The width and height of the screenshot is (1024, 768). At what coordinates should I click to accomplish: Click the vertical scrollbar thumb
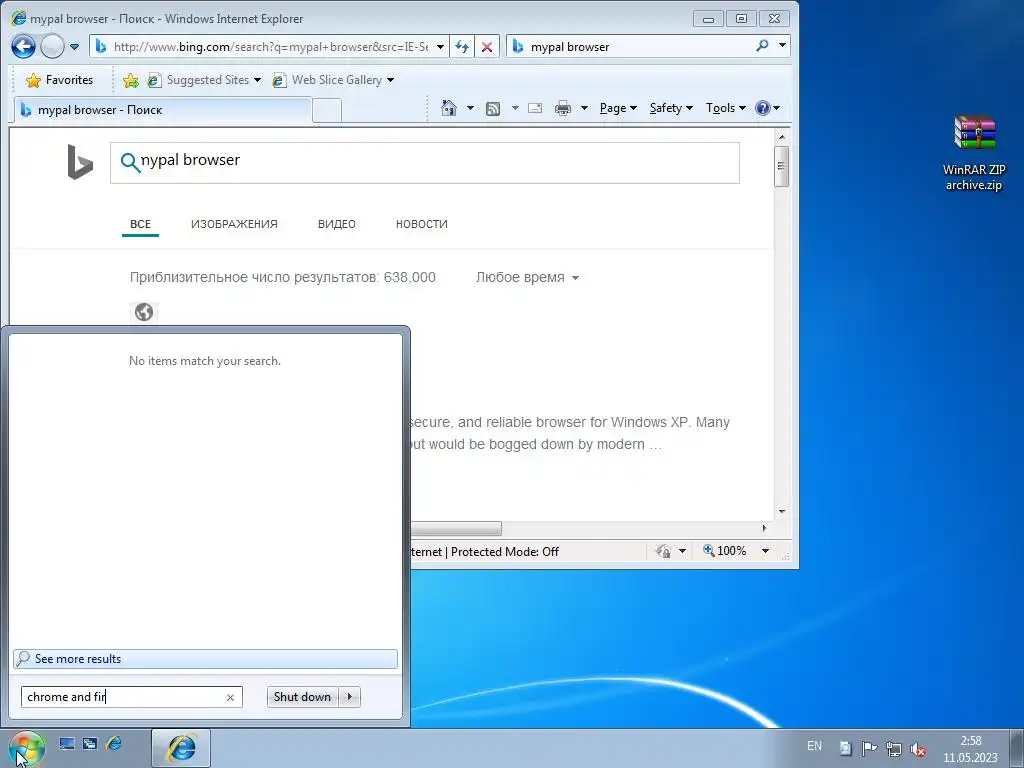point(781,166)
